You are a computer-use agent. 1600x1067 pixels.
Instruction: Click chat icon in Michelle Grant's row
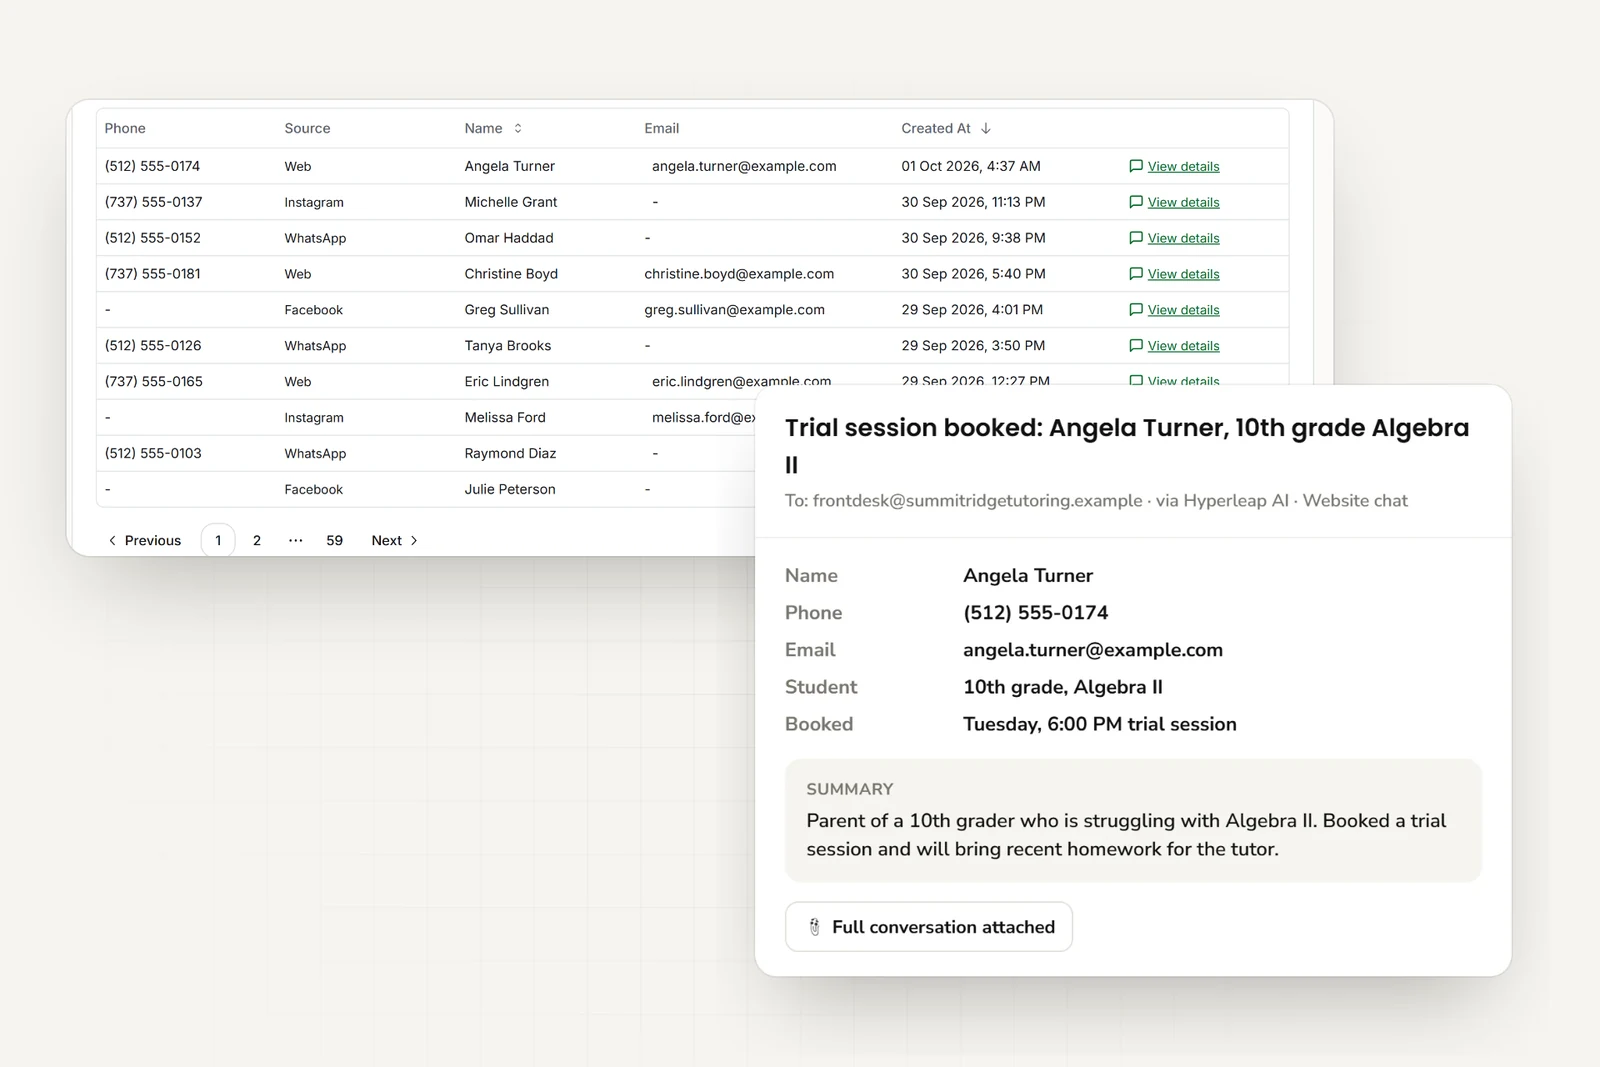click(1136, 202)
